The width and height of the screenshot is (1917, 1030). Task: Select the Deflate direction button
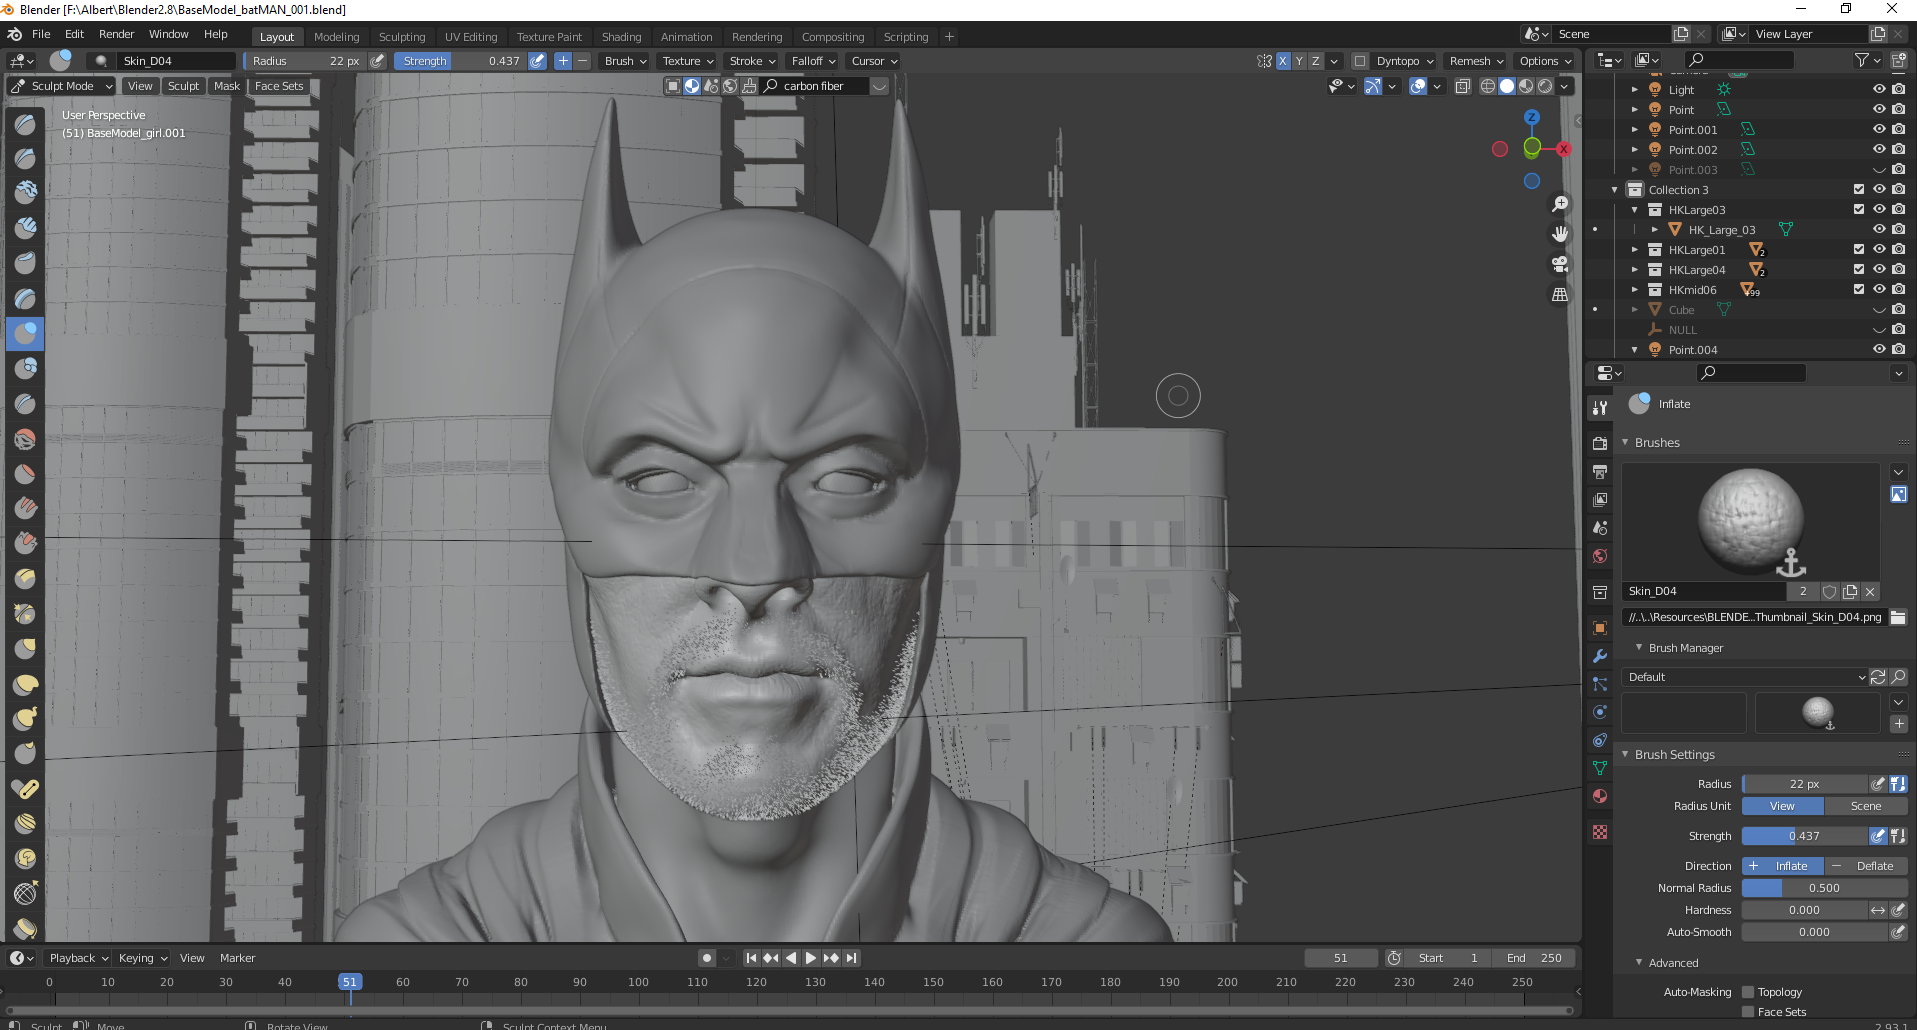coord(1866,866)
